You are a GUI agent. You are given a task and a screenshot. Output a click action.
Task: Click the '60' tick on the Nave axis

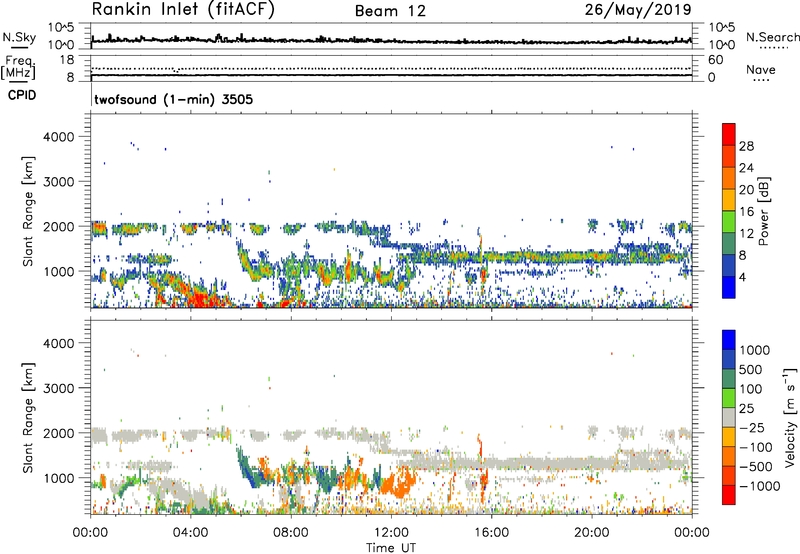[715, 60]
